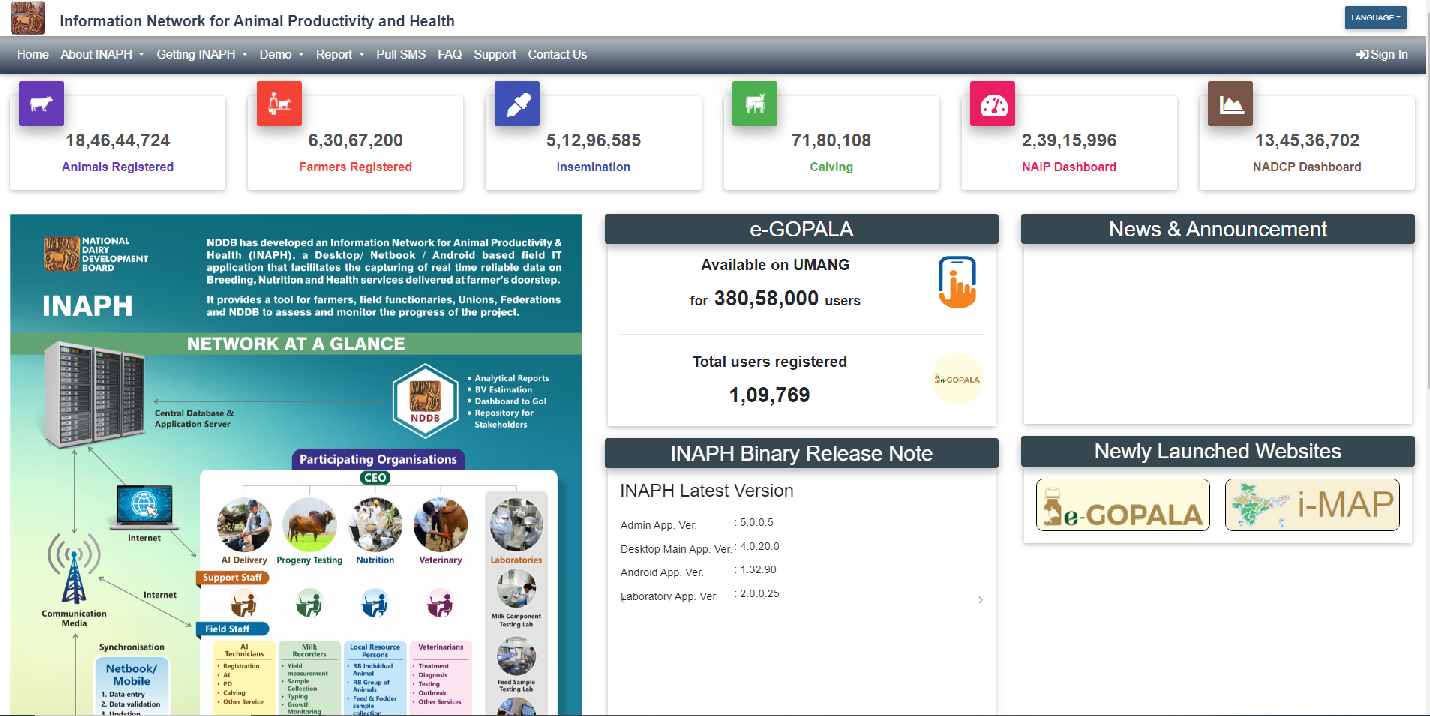1430x716 pixels.
Task: Click the Insemination label
Action: (594, 167)
